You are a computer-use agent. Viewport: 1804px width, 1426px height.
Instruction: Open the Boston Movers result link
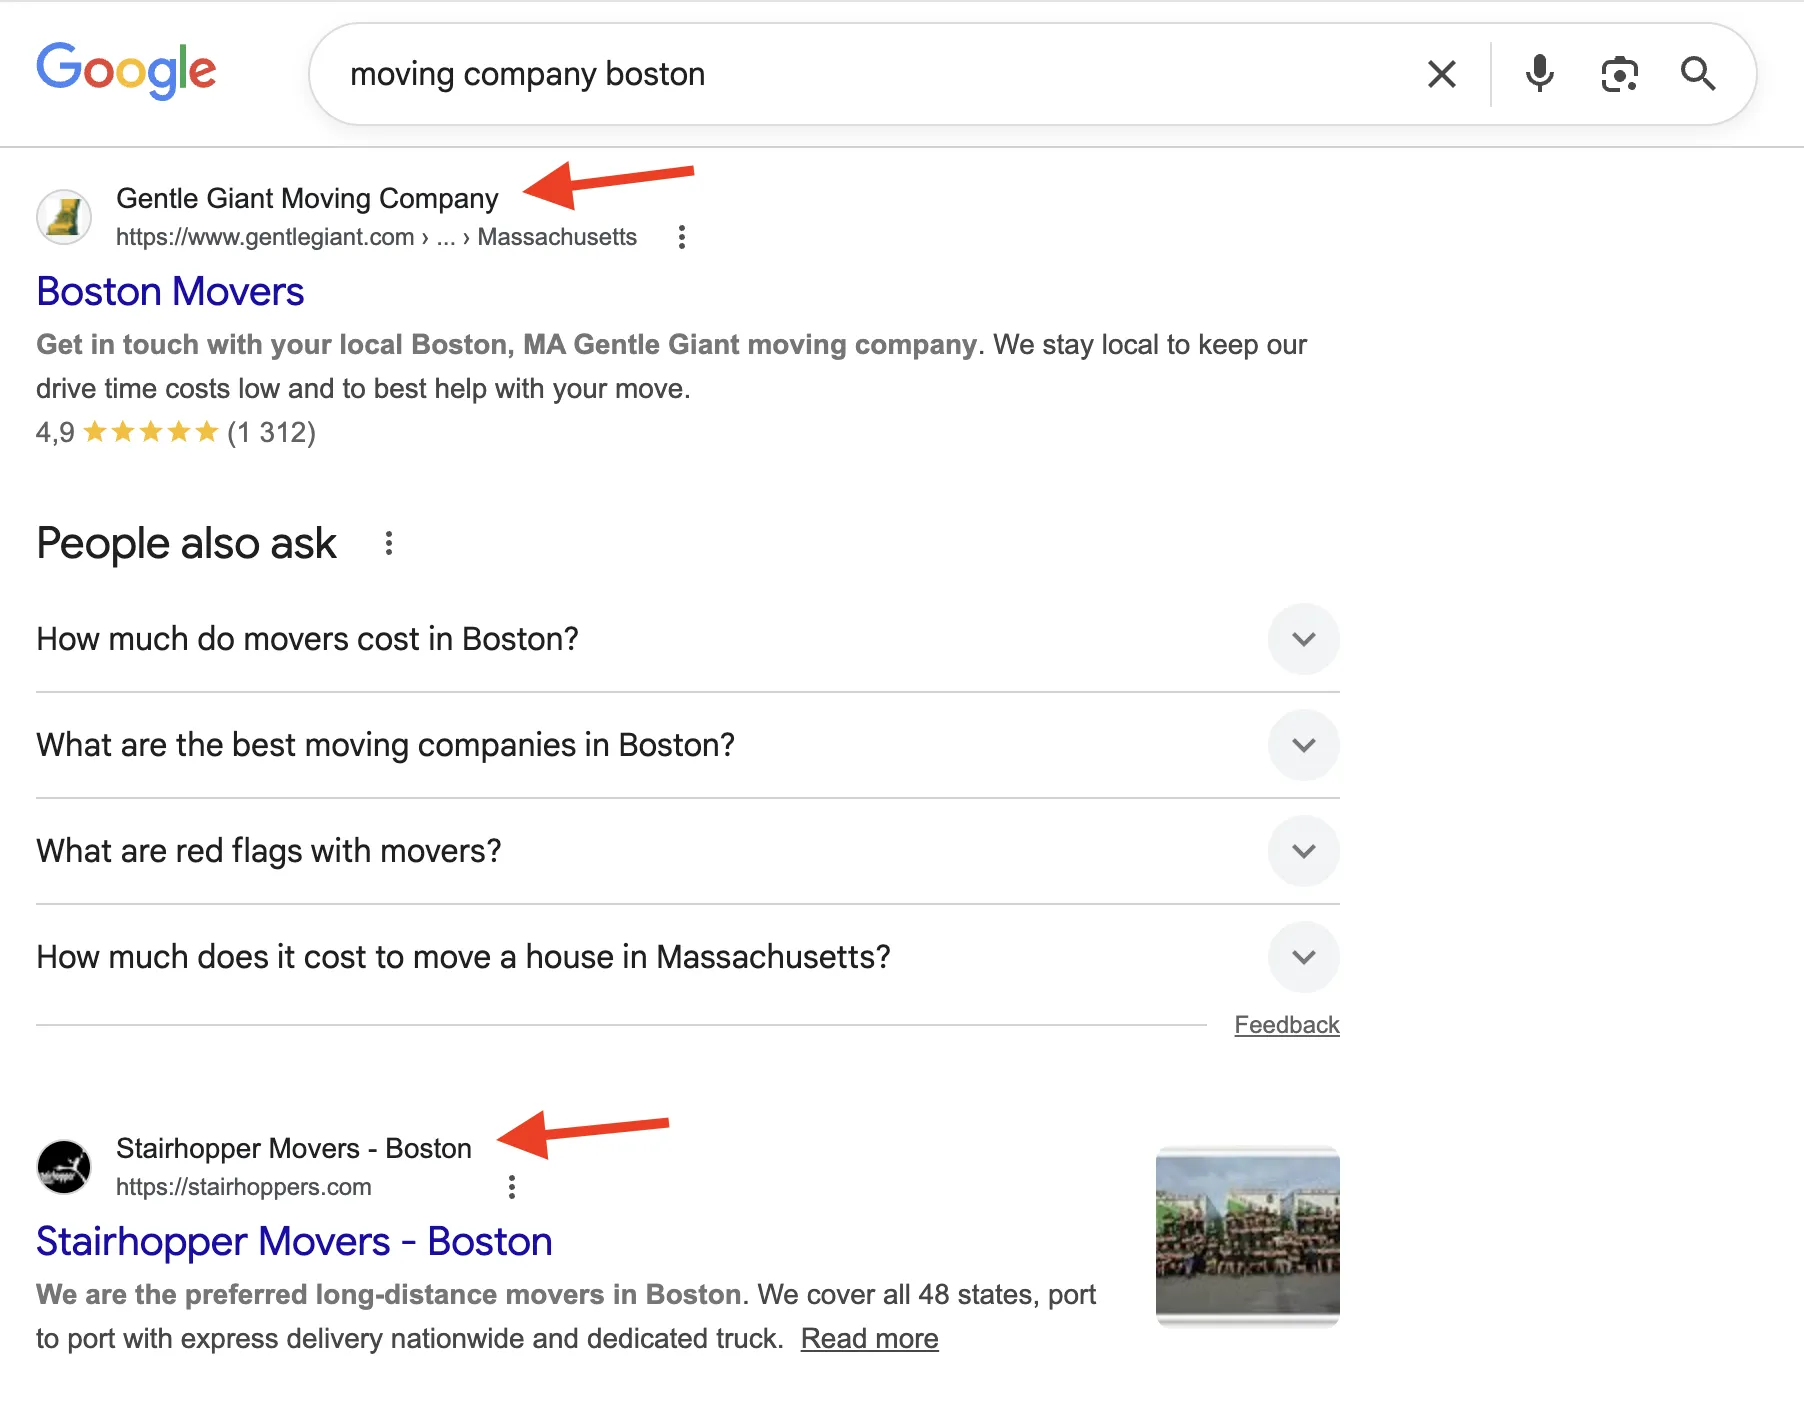click(169, 291)
